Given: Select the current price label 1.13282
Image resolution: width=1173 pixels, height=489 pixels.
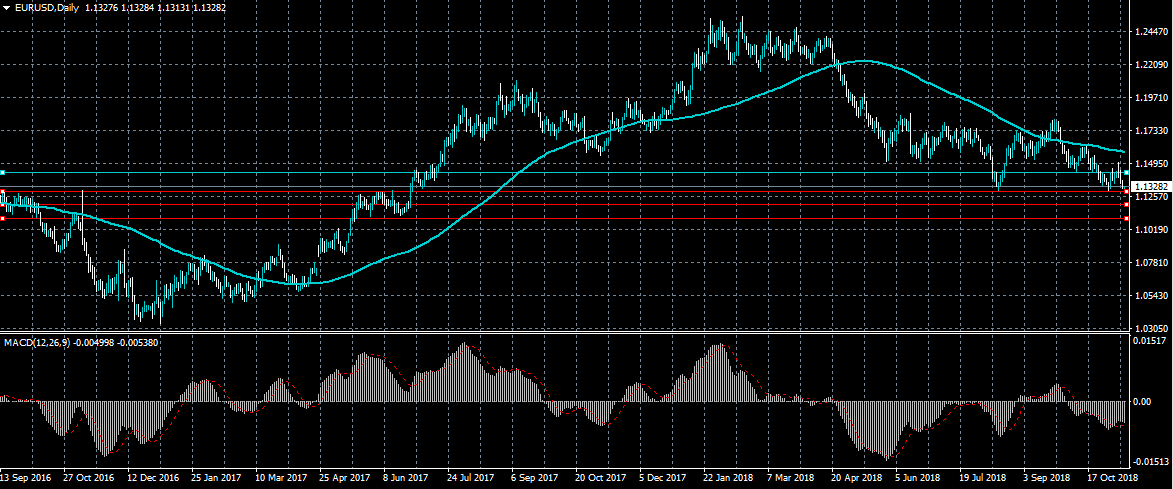Looking at the screenshot, I should pyautogui.click(x=1151, y=185).
